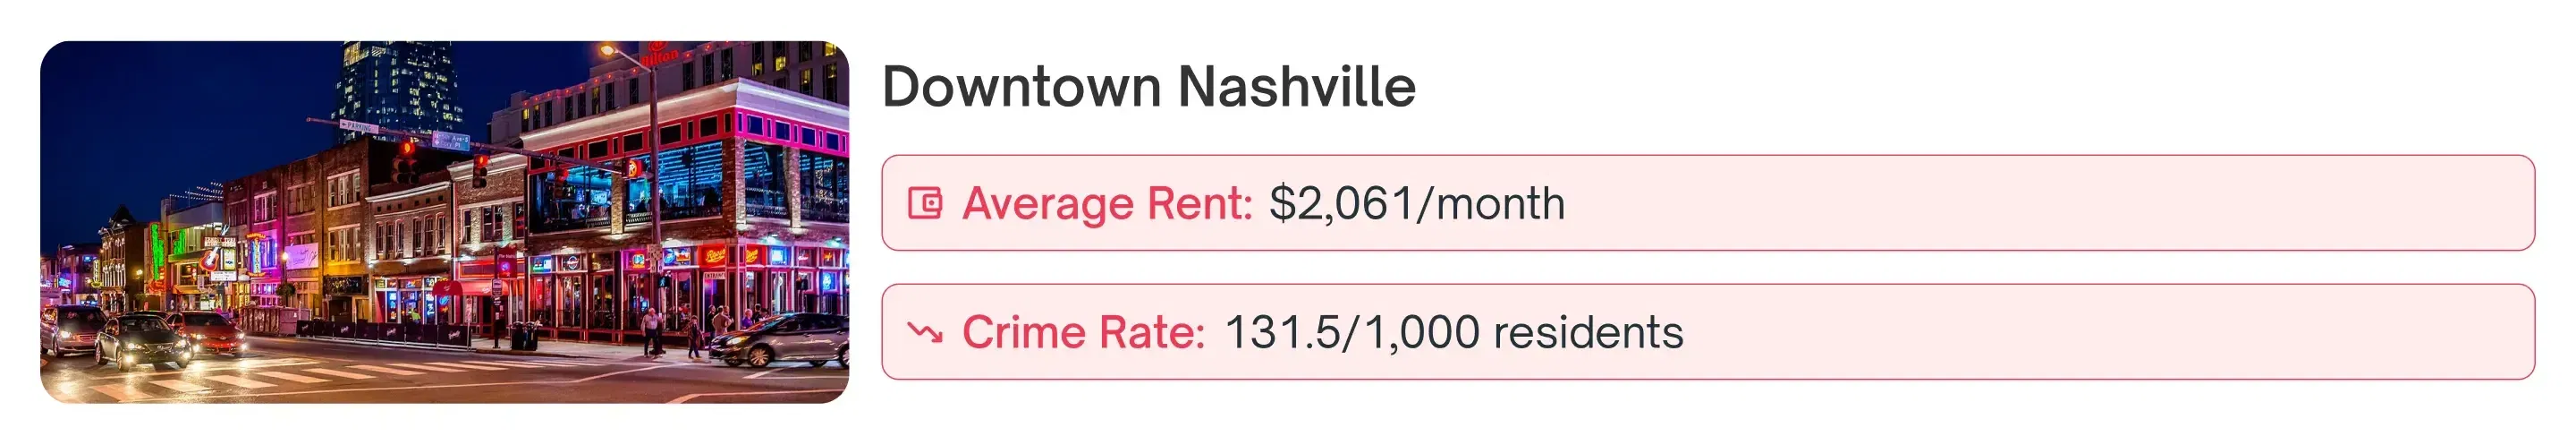Click the word "residents" in crime rate

(1588, 332)
